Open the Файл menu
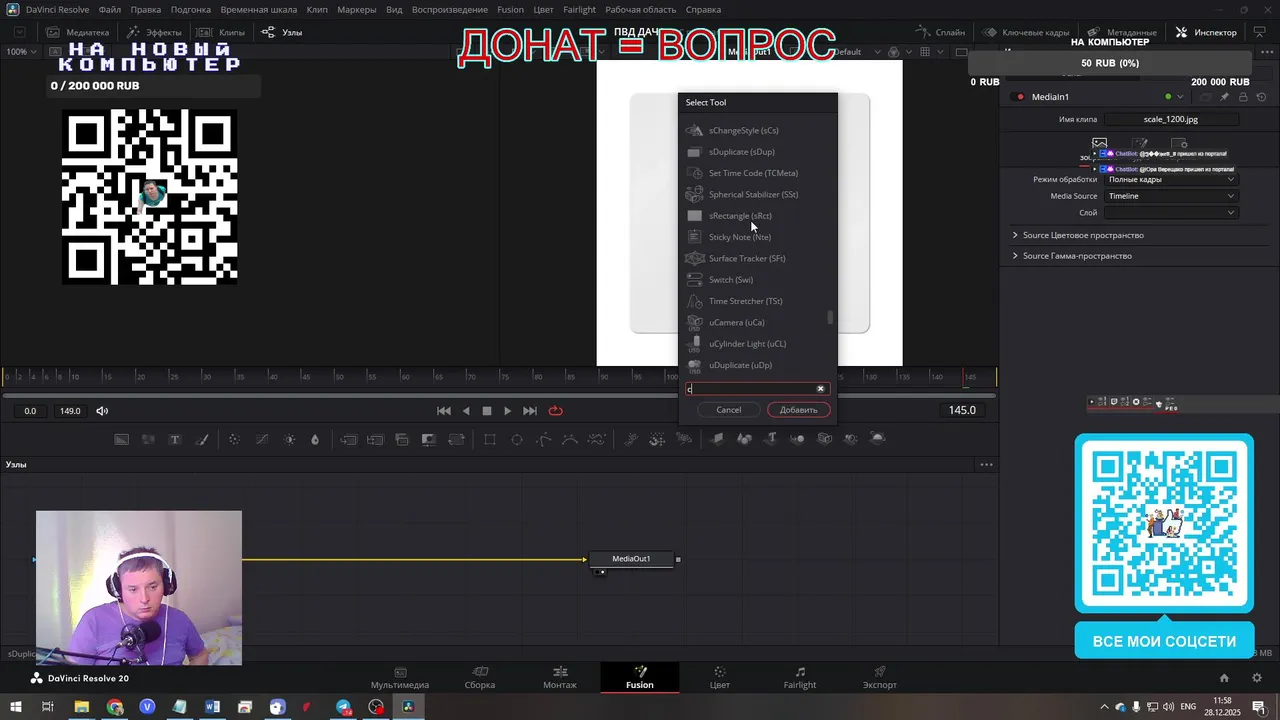The height and width of the screenshot is (720, 1280). (110, 10)
